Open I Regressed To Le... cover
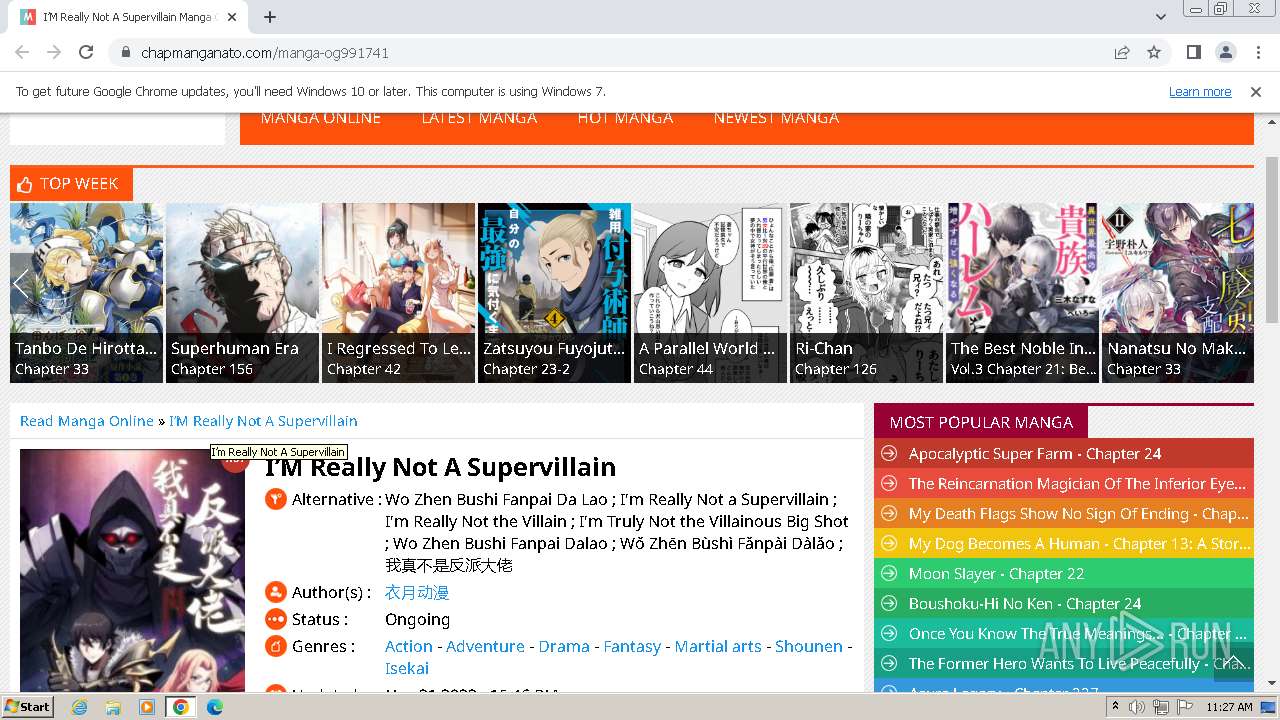The height and width of the screenshot is (720, 1280). (x=399, y=292)
